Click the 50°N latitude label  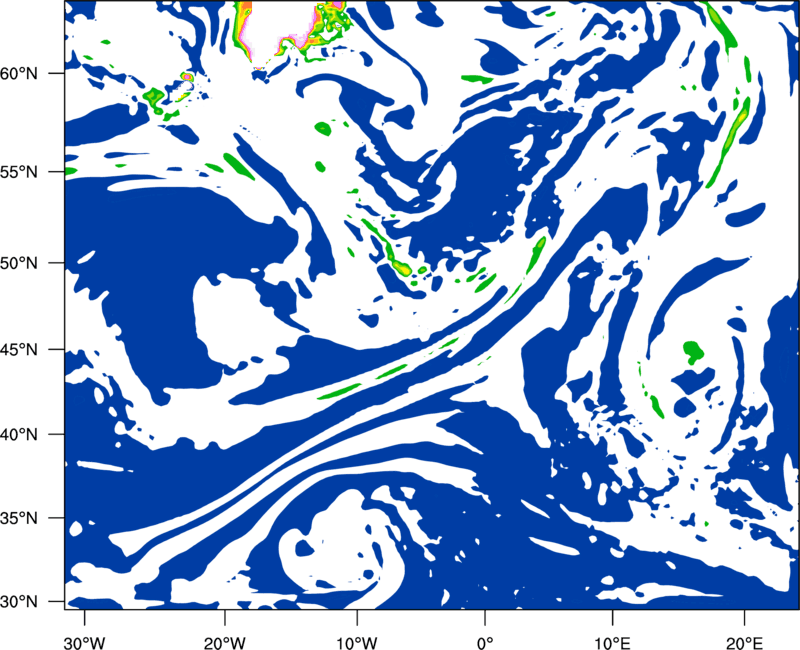point(19,263)
